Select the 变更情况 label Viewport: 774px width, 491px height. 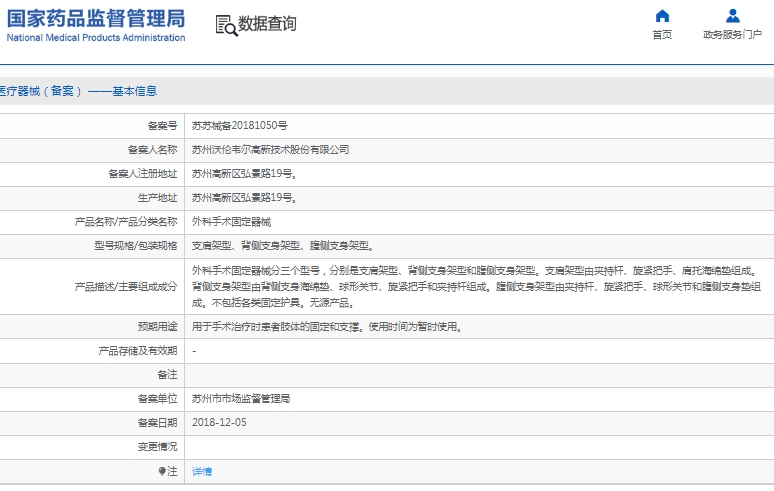(x=157, y=447)
